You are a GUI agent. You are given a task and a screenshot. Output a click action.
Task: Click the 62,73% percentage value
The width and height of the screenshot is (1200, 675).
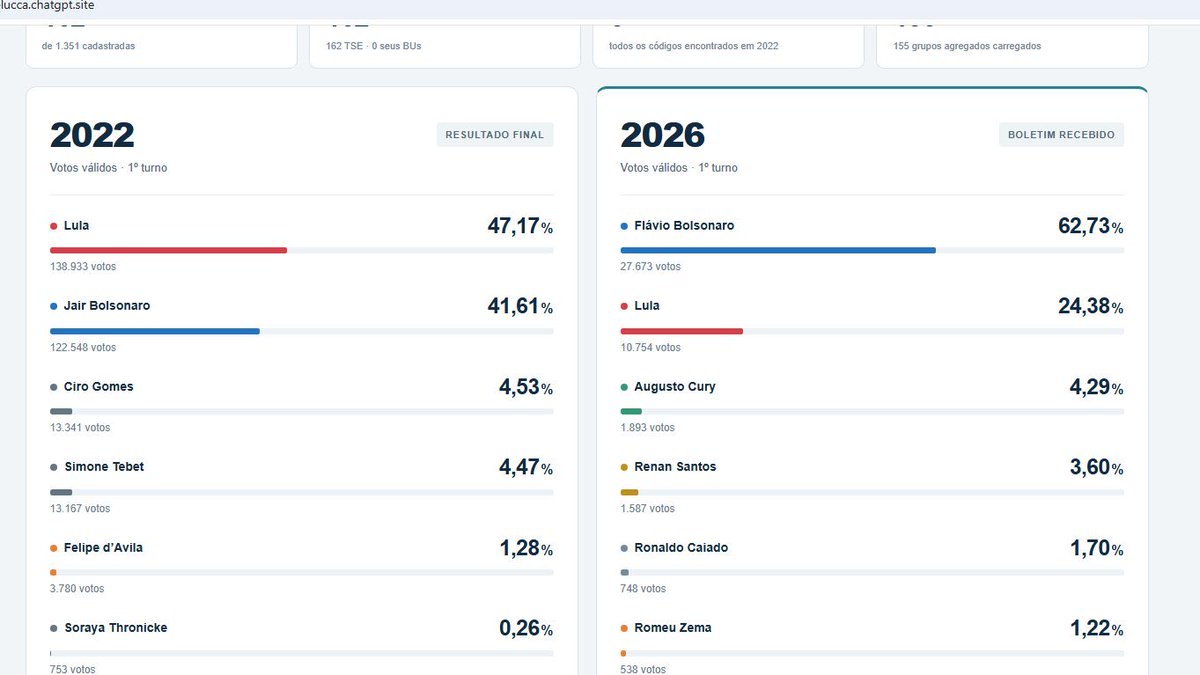[x=1091, y=226]
